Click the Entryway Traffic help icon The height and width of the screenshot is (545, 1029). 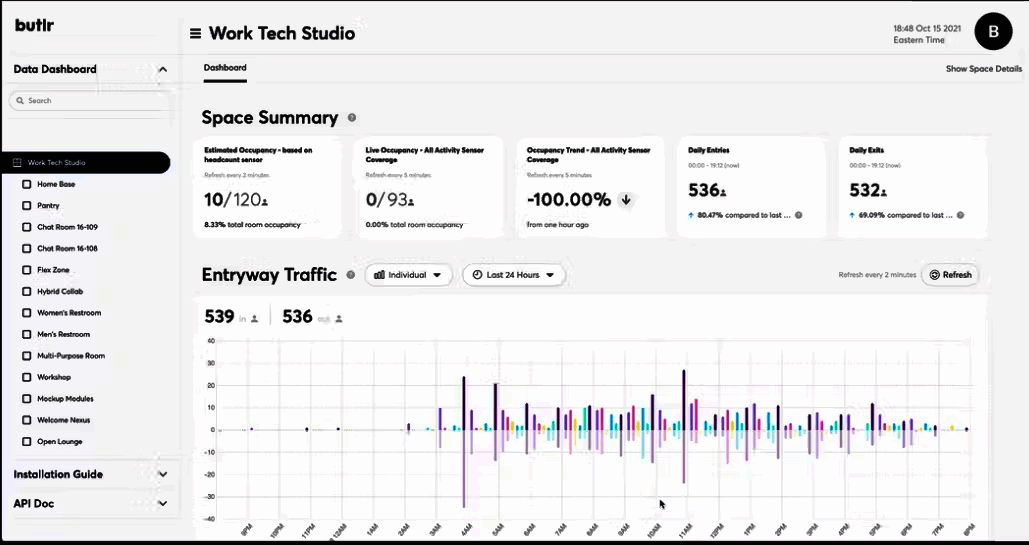coord(350,275)
